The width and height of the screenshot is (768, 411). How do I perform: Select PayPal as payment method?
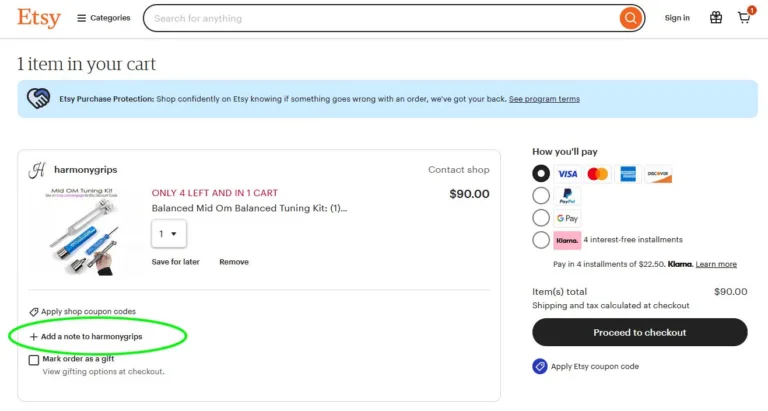pos(541,196)
